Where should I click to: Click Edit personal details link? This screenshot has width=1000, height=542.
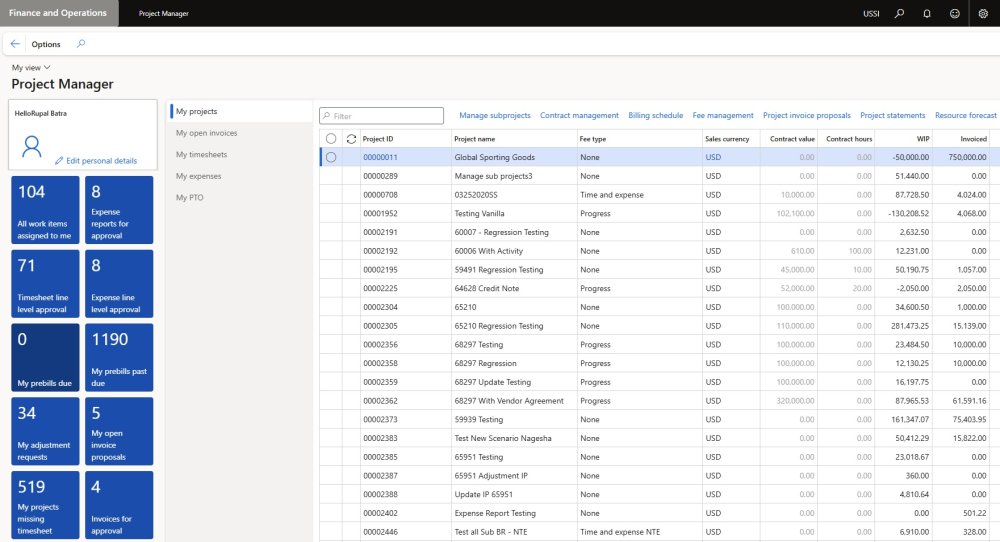click(x=95, y=160)
